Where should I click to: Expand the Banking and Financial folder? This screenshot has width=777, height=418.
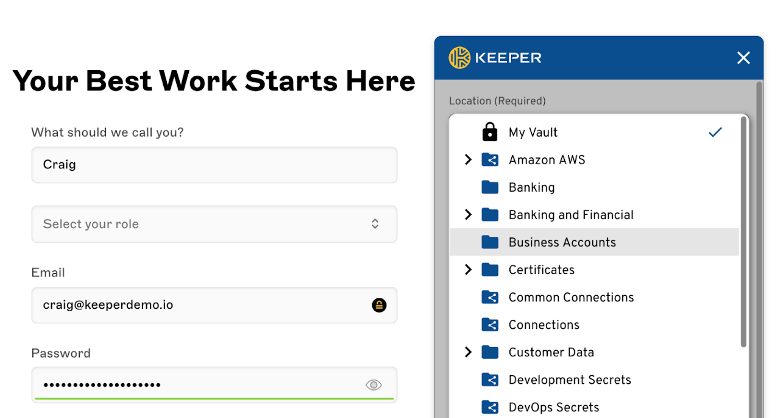pyautogui.click(x=468, y=215)
